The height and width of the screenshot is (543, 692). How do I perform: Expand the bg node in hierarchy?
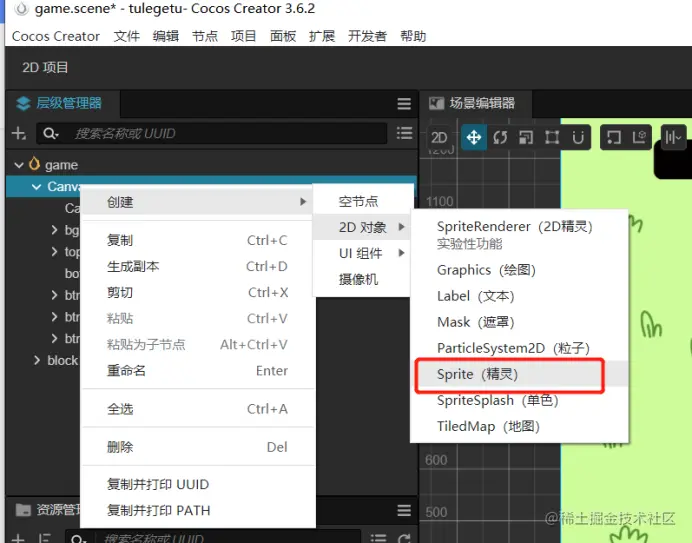(54, 230)
